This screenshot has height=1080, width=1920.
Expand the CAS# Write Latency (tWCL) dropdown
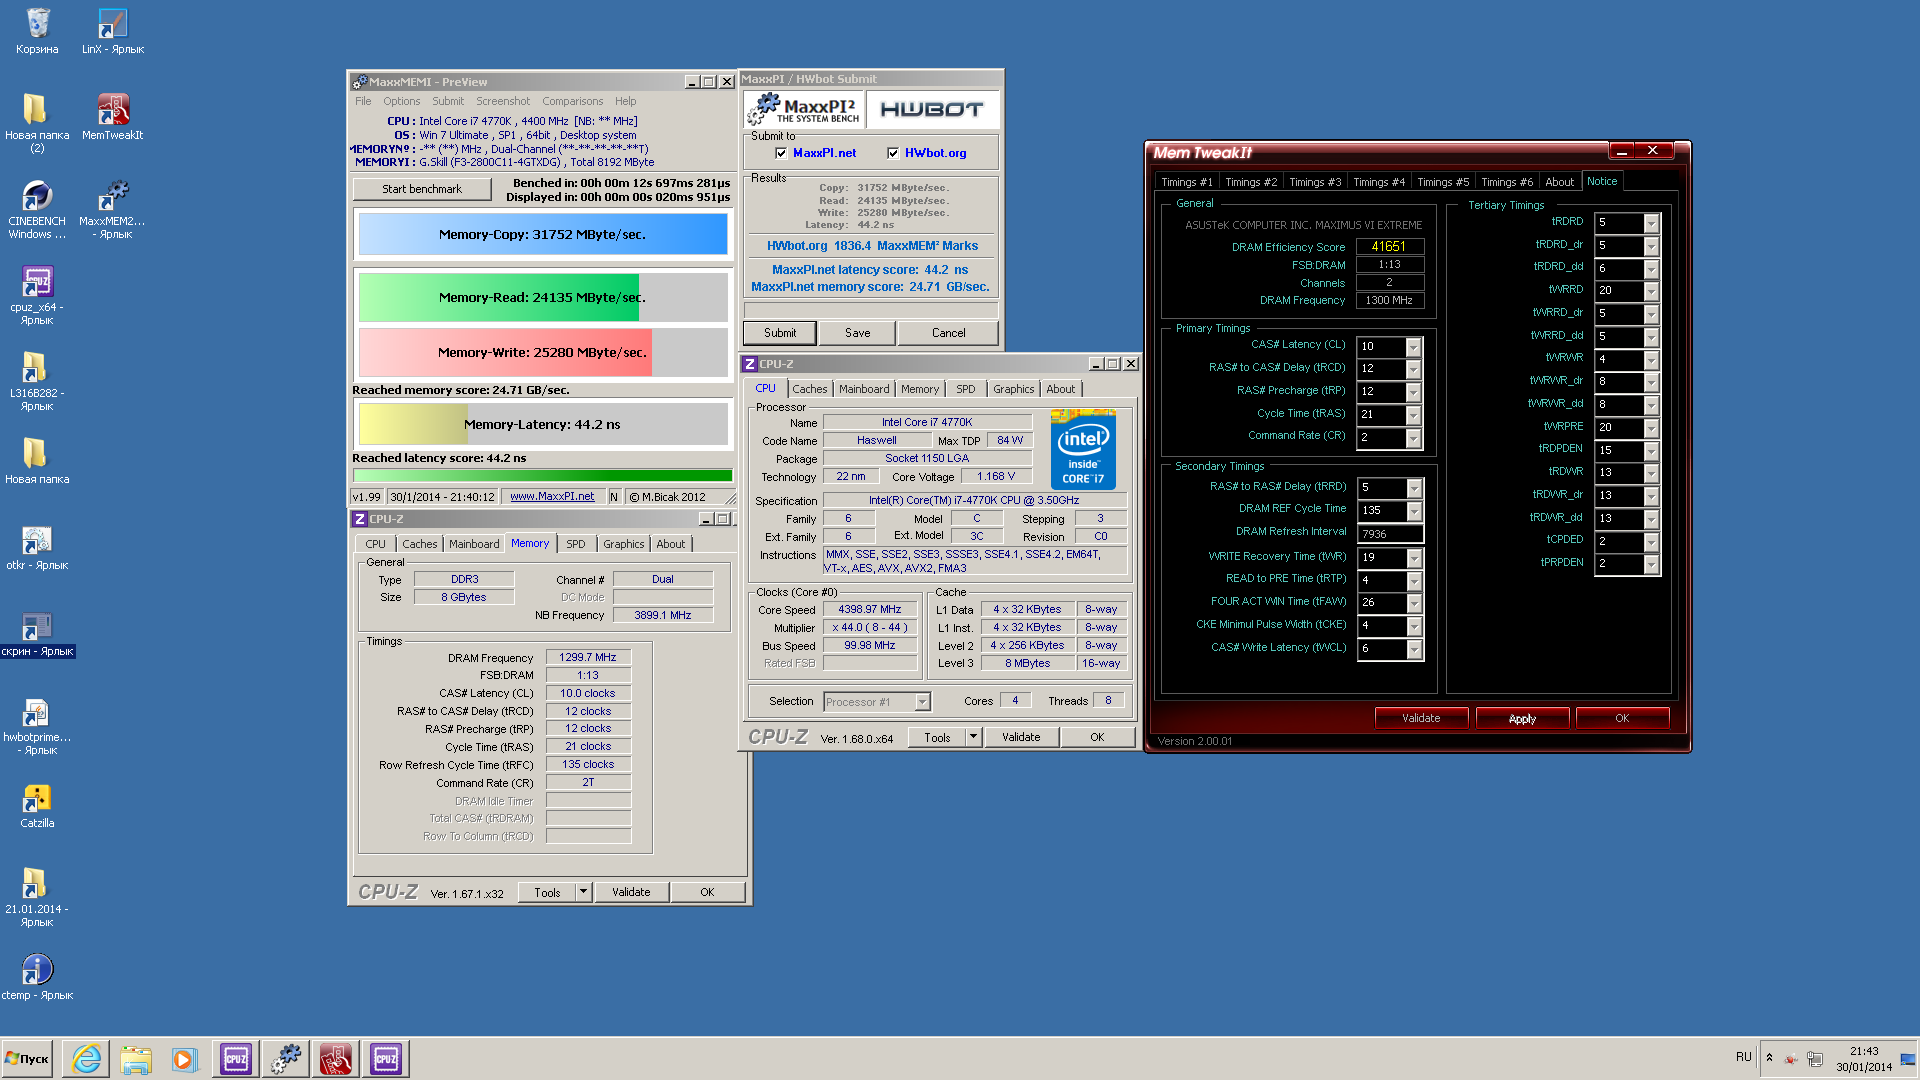pyautogui.click(x=1413, y=649)
